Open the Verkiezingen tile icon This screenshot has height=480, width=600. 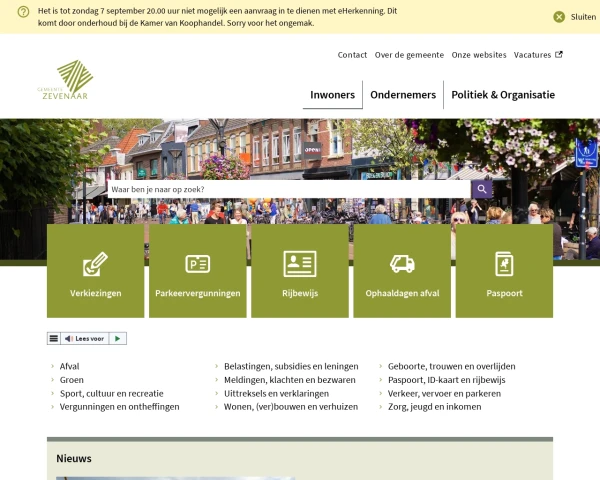click(96, 264)
